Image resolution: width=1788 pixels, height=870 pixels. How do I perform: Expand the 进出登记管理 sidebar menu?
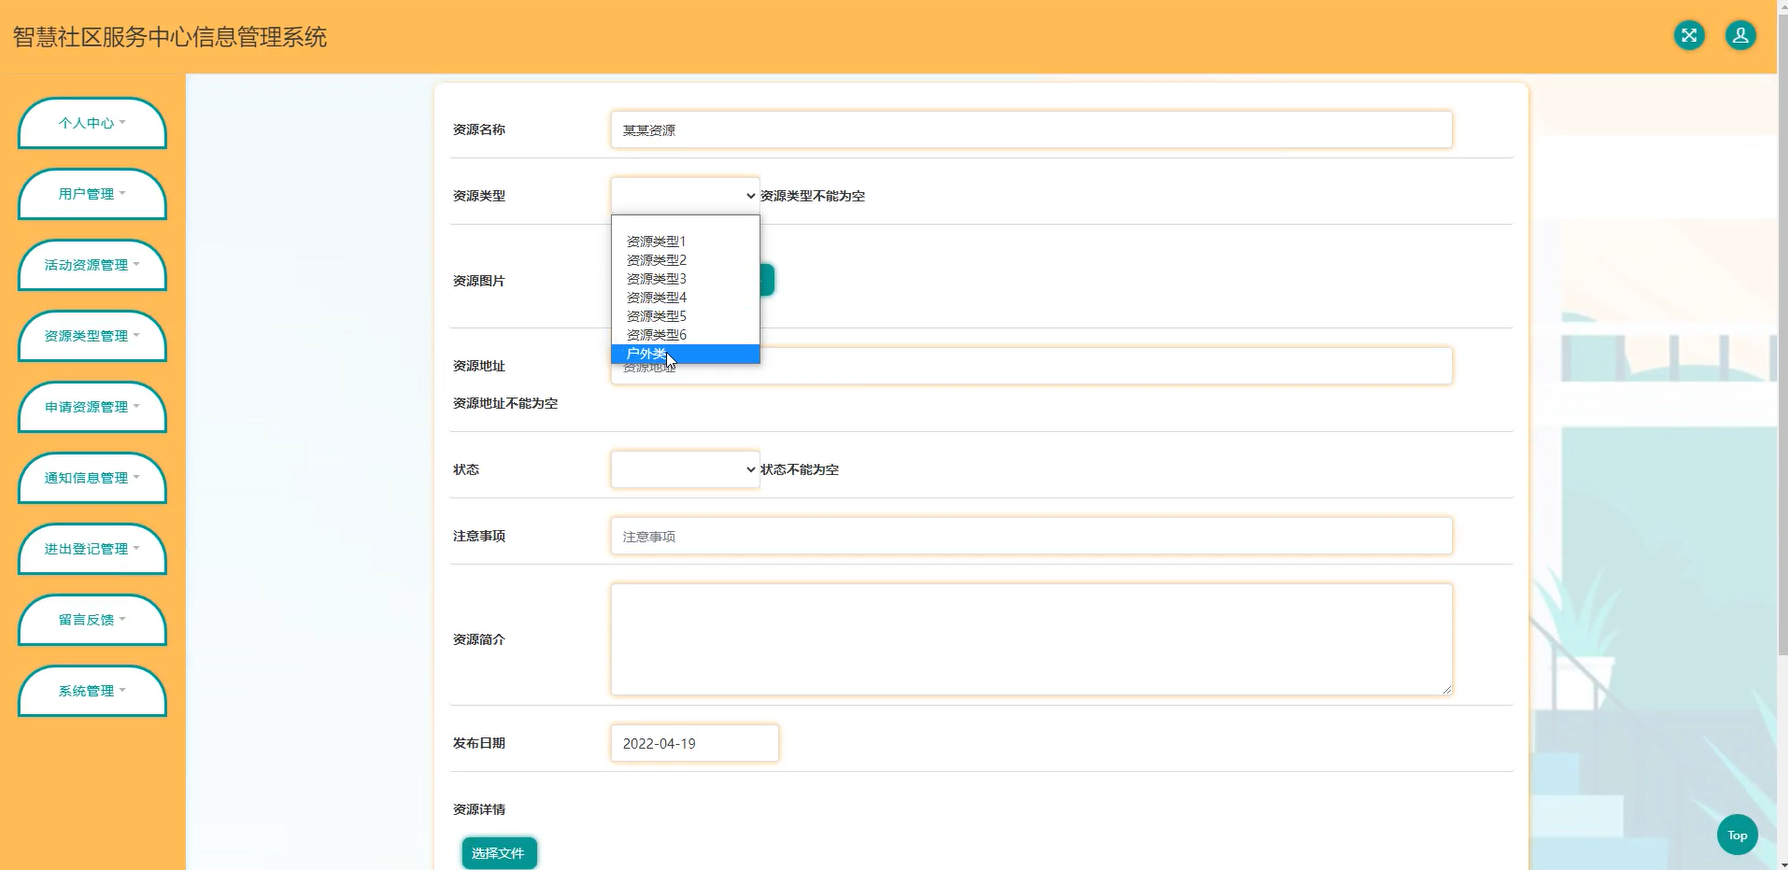92,549
